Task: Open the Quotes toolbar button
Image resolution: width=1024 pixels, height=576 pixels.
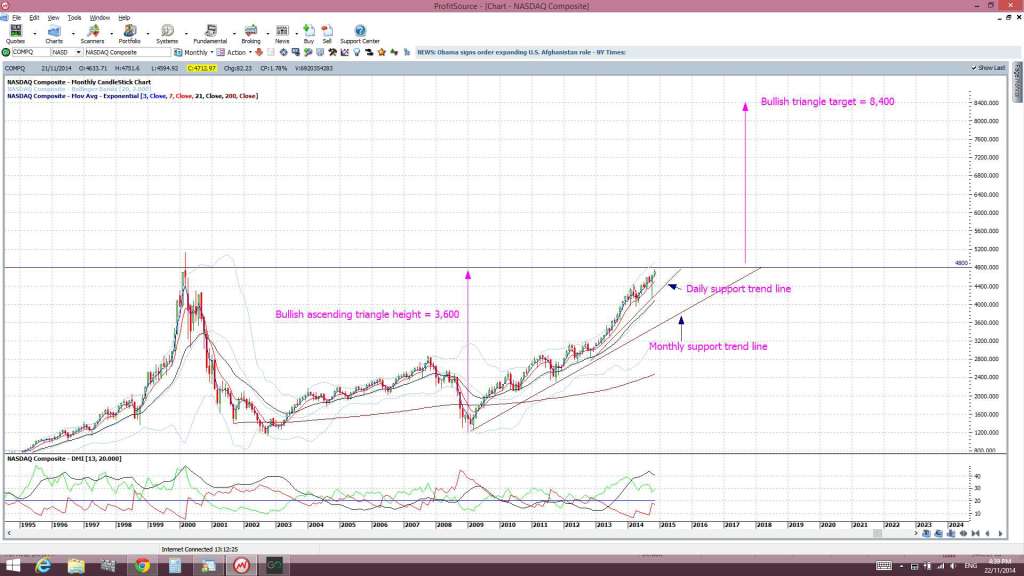Action: pos(16,33)
